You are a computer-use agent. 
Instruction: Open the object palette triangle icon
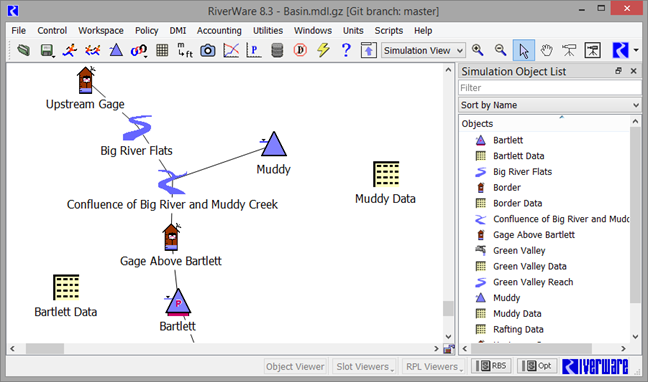(x=116, y=50)
